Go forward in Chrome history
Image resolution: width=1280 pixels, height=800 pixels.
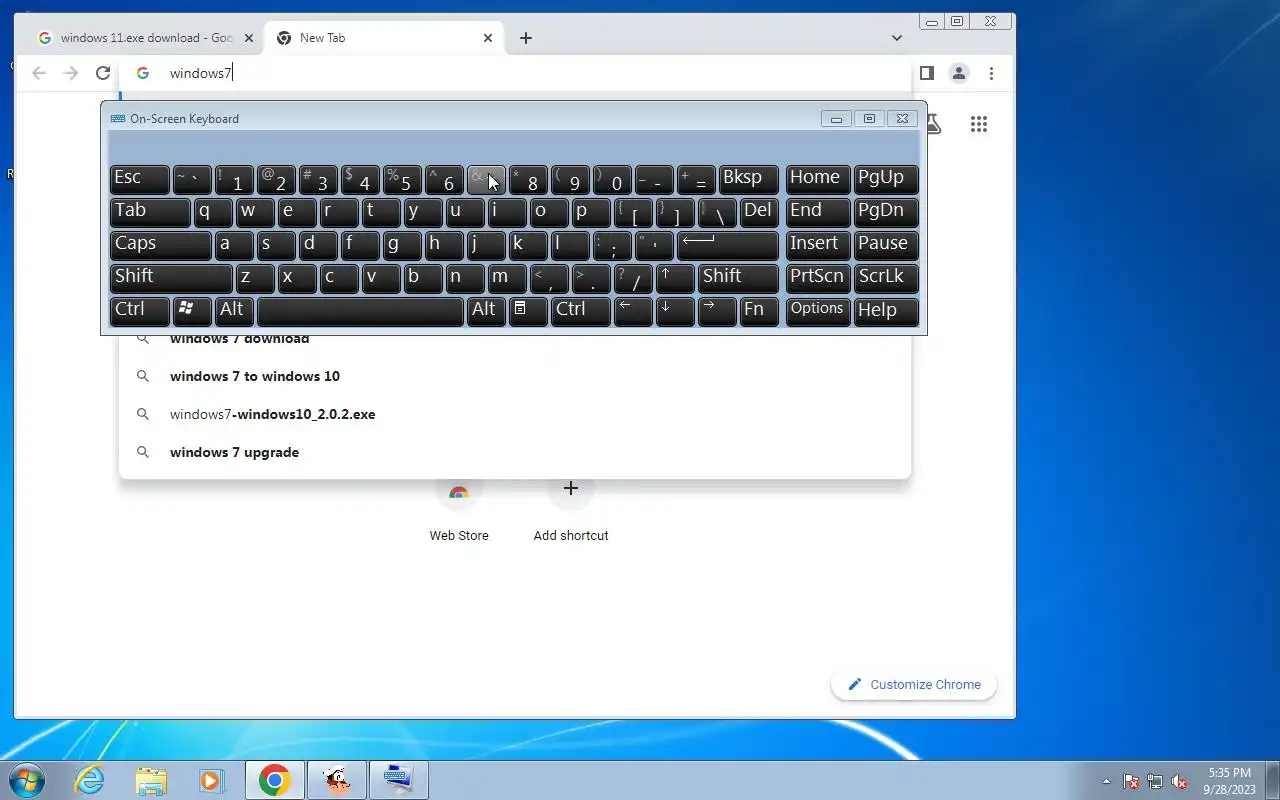(x=71, y=73)
